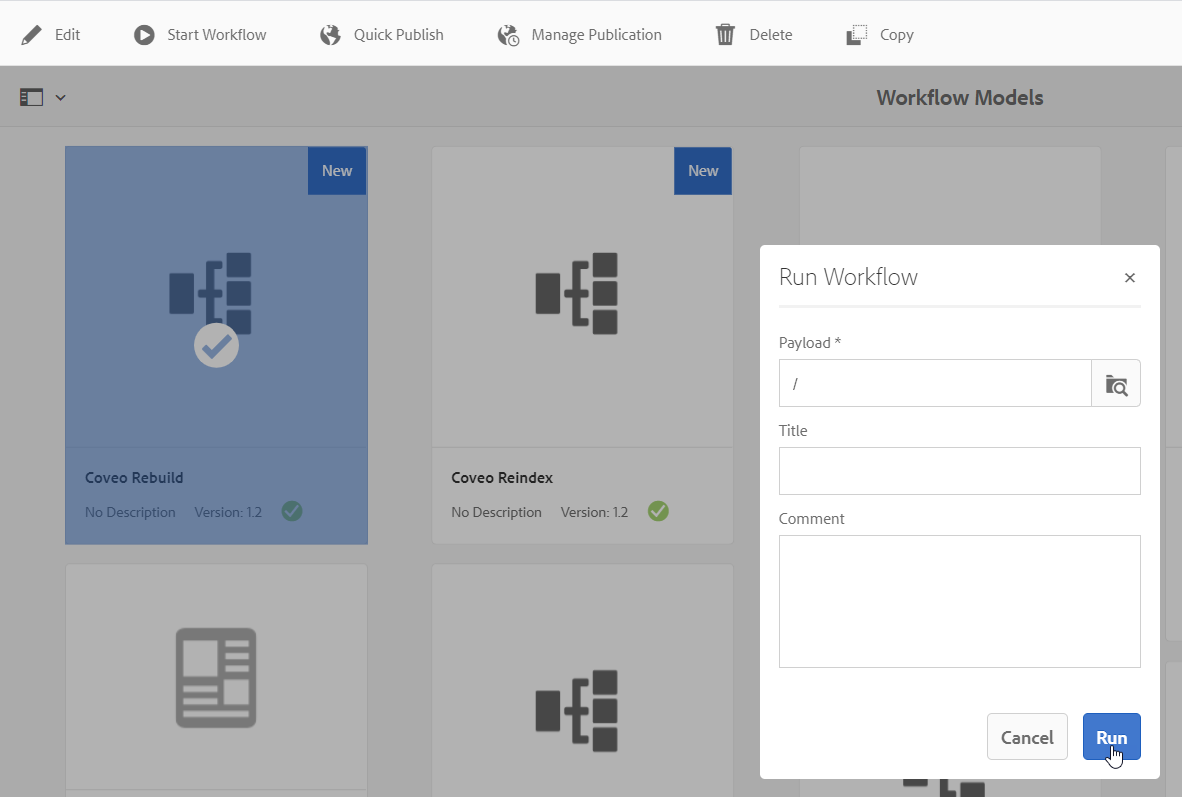Viewport: 1182px width, 797px height.
Task: Click Version: 1.2 on Coveo Rebuild
Action: pos(228,512)
